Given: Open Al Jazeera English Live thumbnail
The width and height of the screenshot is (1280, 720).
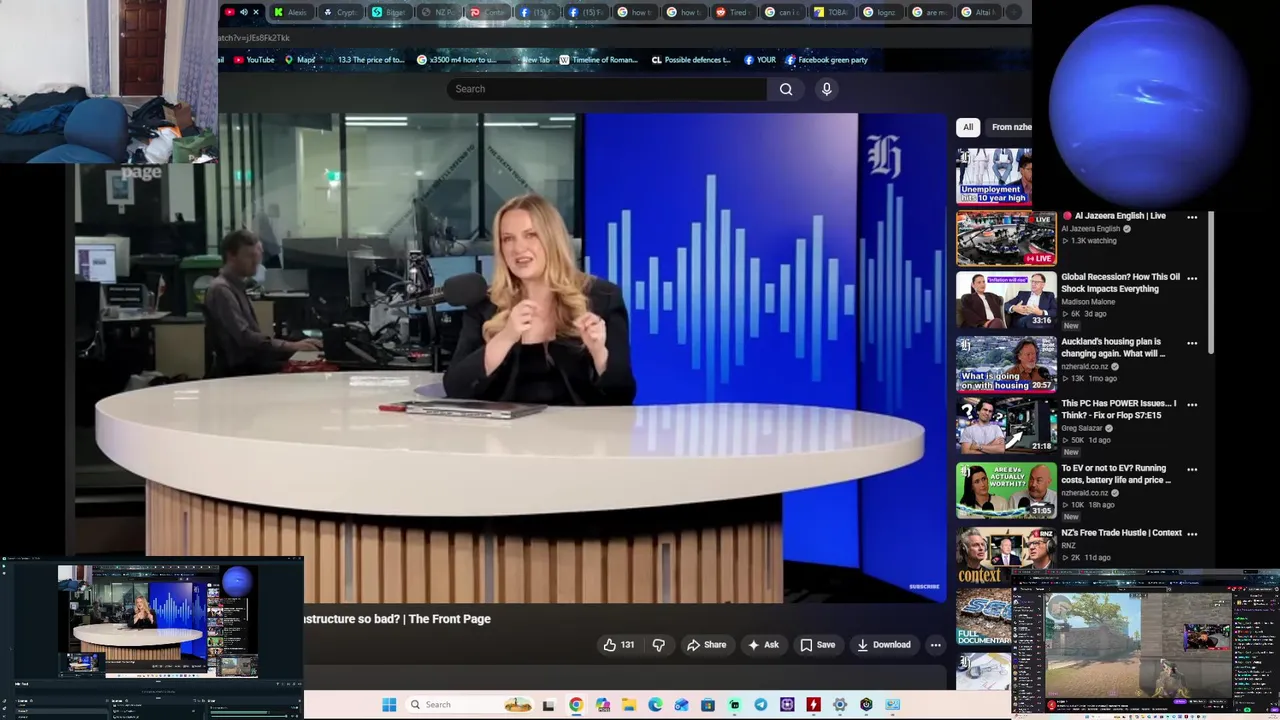Looking at the screenshot, I should click(x=1006, y=238).
